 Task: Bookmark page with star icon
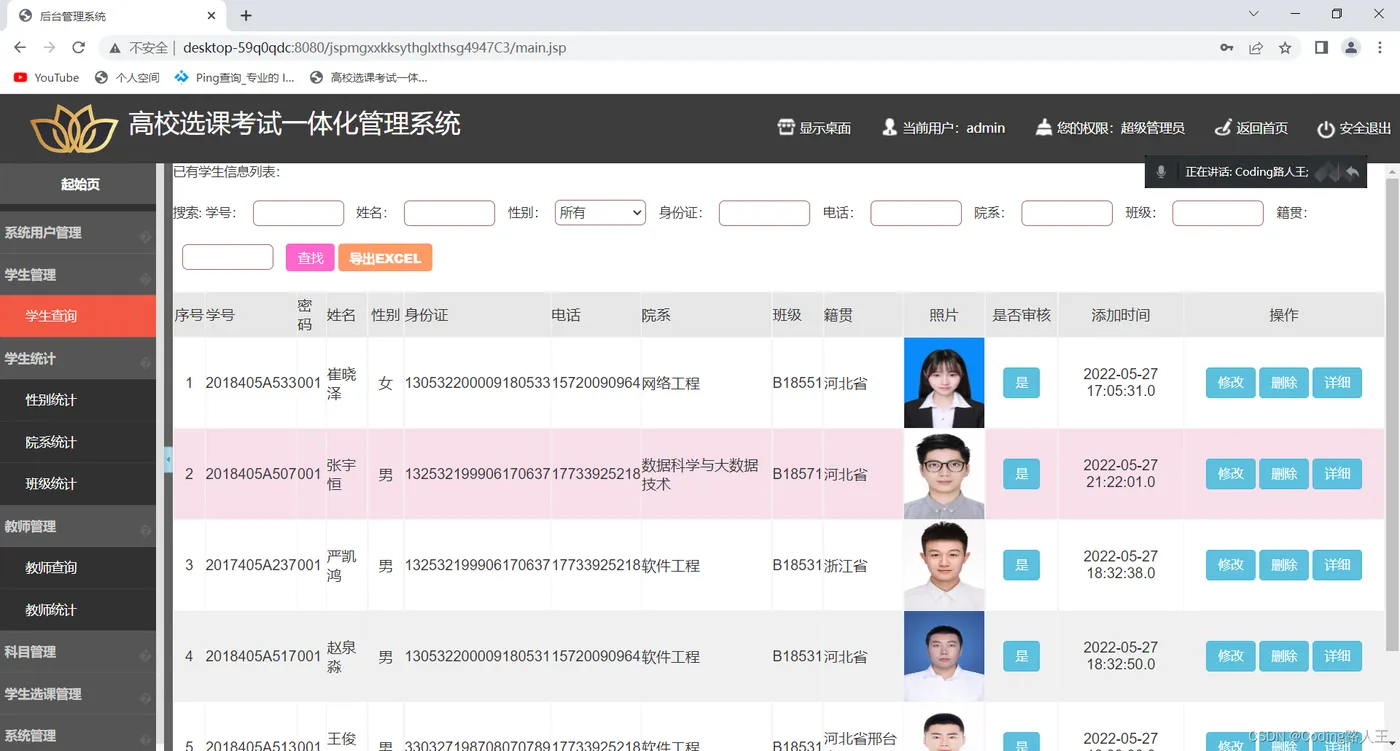tap(1285, 47)
